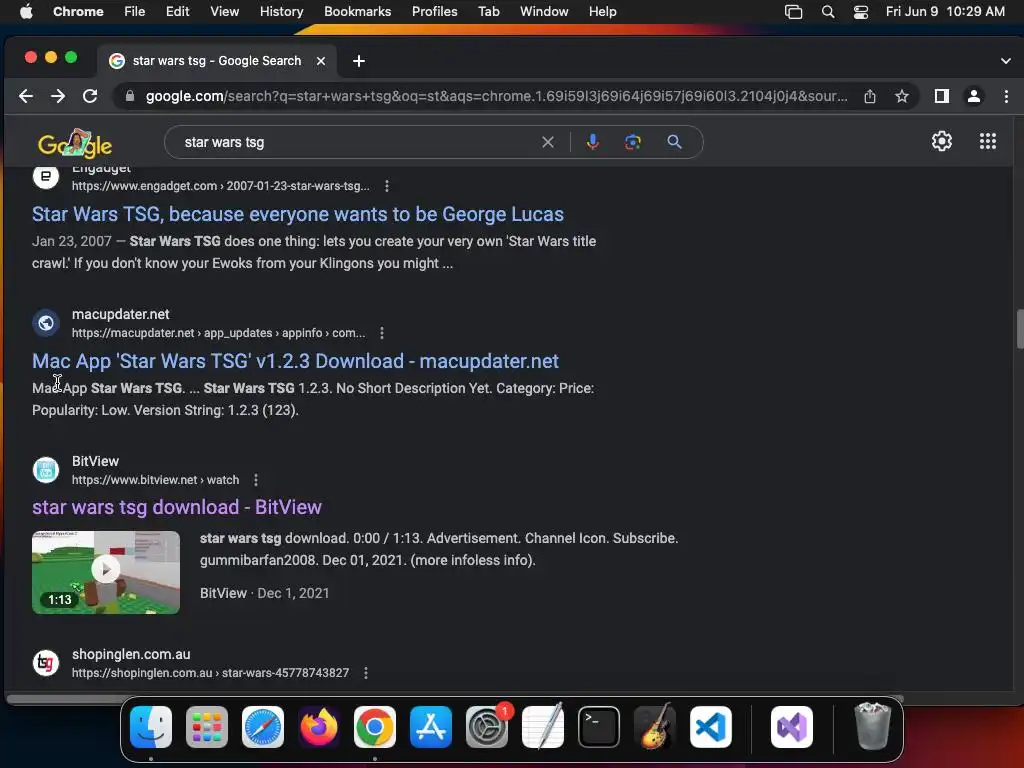
Task: Click the horizontal scrollbar at bottom
Action: (x=454, y=699)
